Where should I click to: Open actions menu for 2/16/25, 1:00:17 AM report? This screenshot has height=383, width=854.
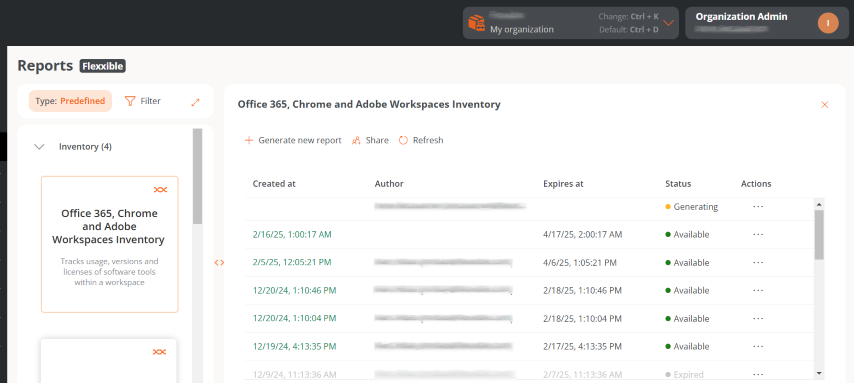coord(758,234)
